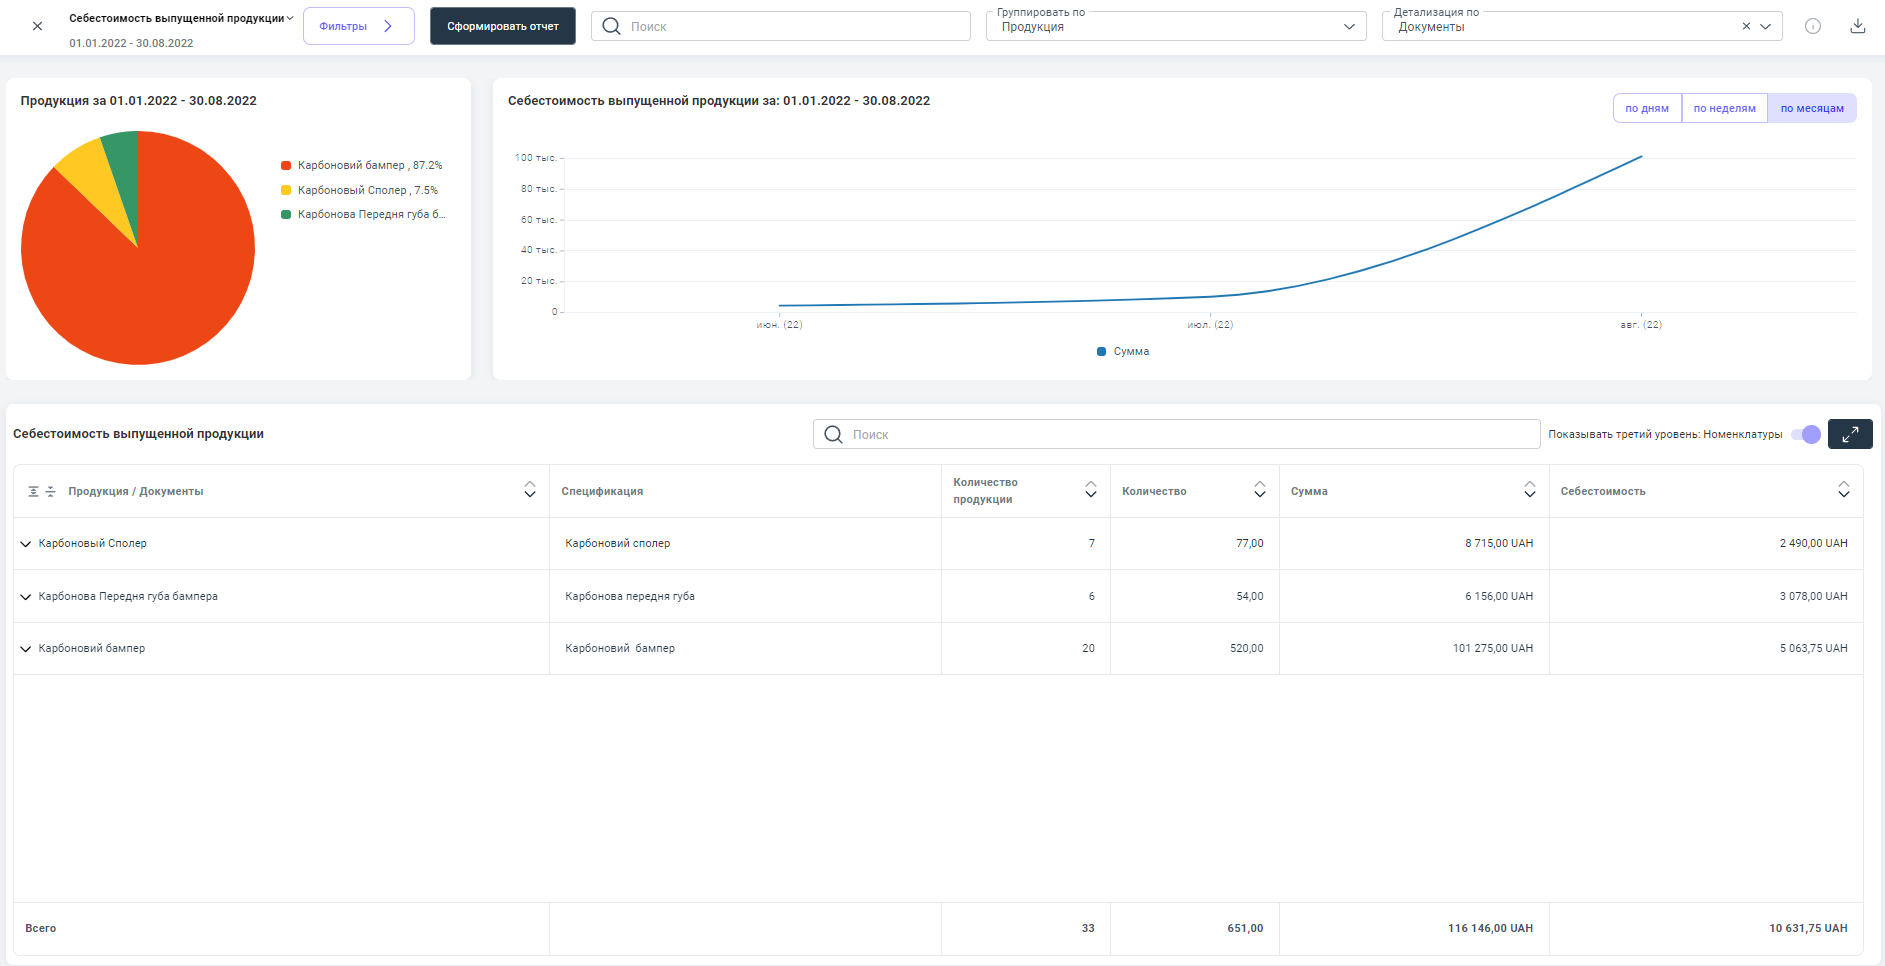Expand the Карбоновий бампер row
Image resolution: width=1885 pixels, height=966 pixels.
pos(26,649)
